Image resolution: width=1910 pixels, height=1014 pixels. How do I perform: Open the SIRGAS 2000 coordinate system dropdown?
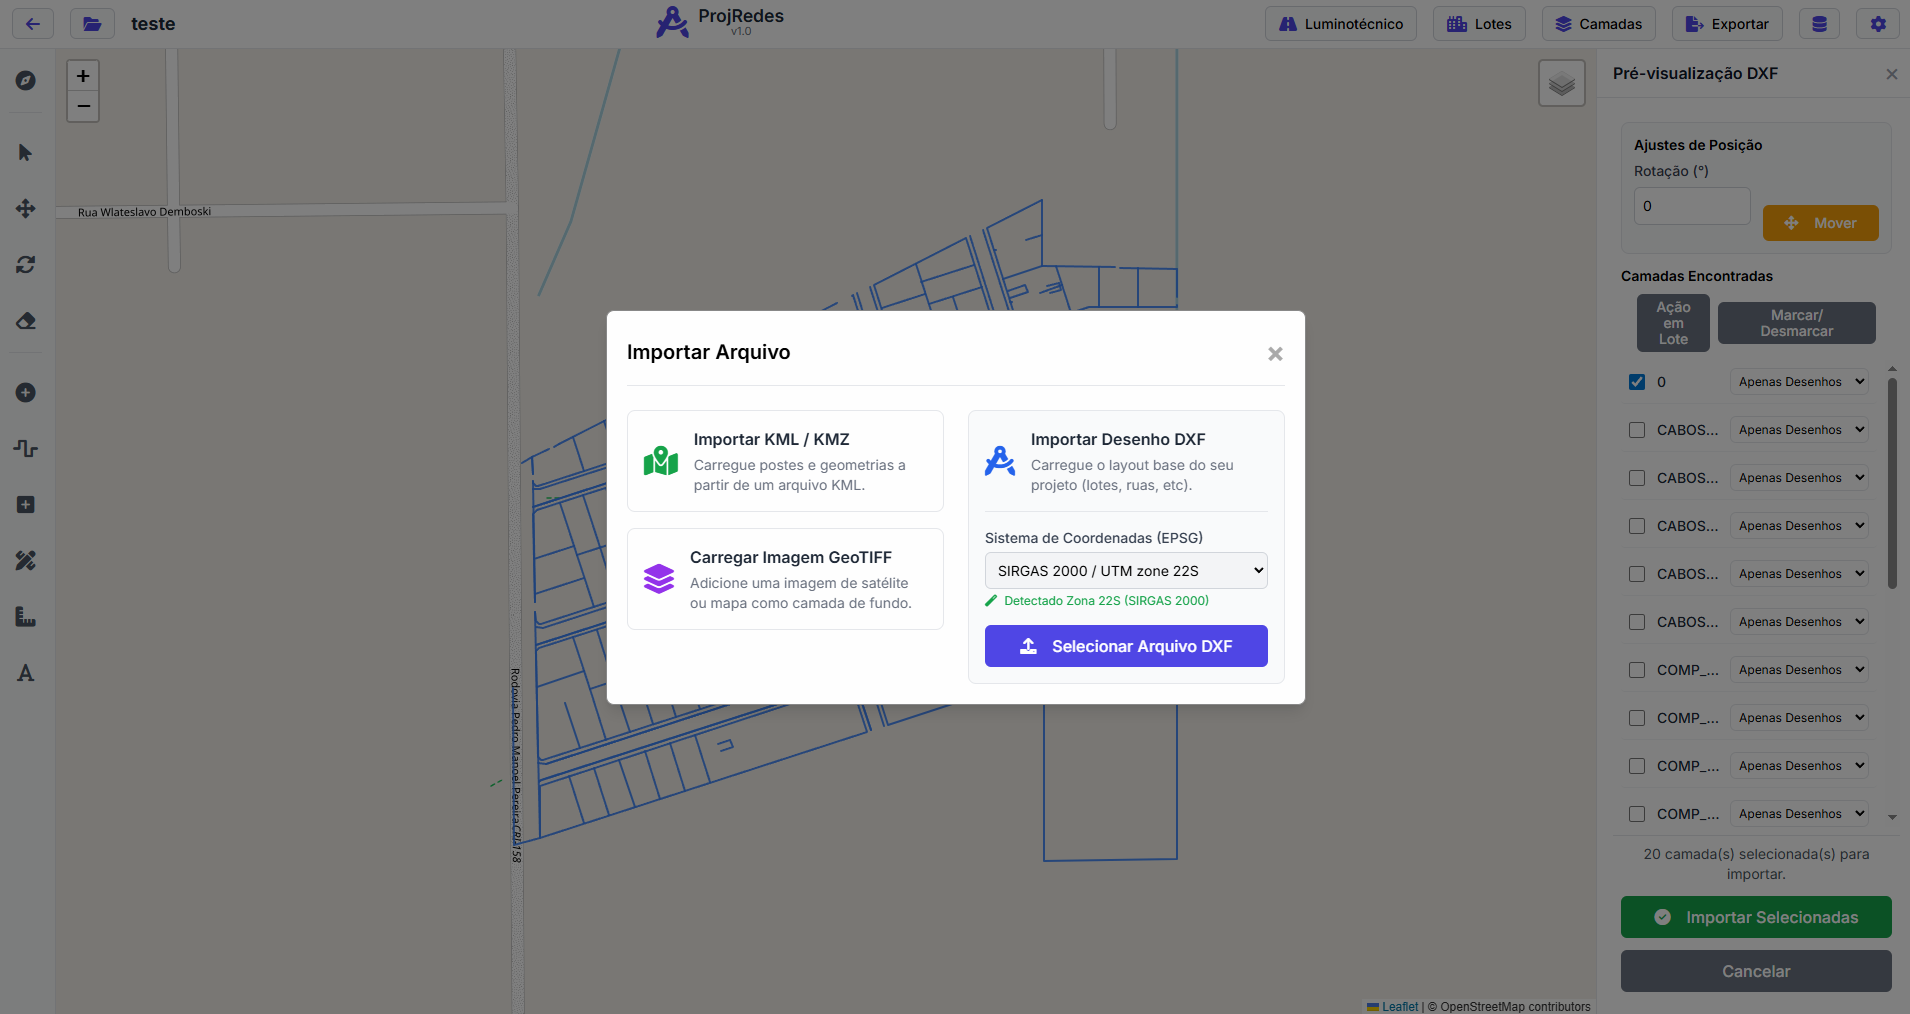(x=1126, y=571)
